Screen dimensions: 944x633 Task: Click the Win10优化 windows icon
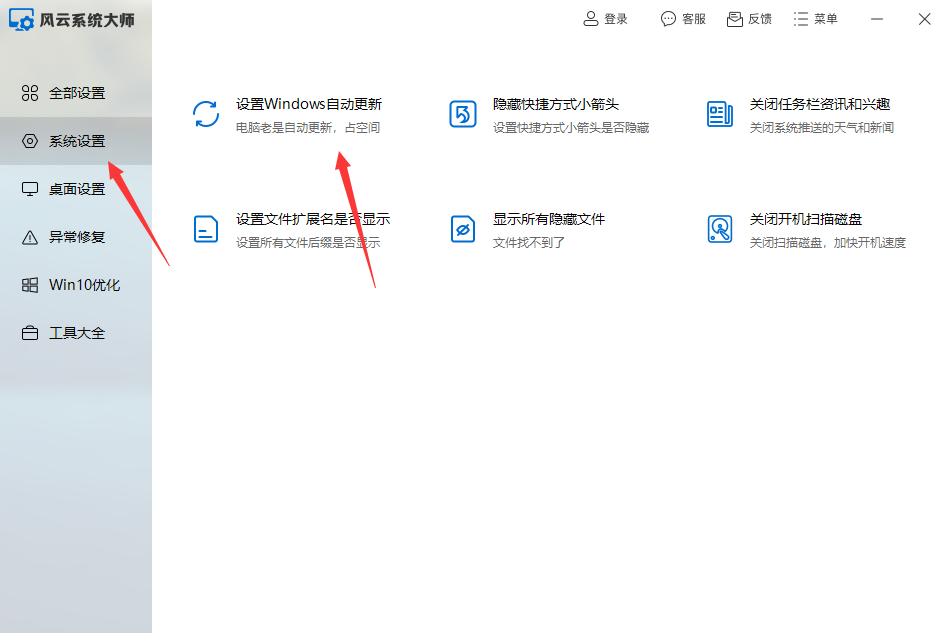tap(30, 285)
